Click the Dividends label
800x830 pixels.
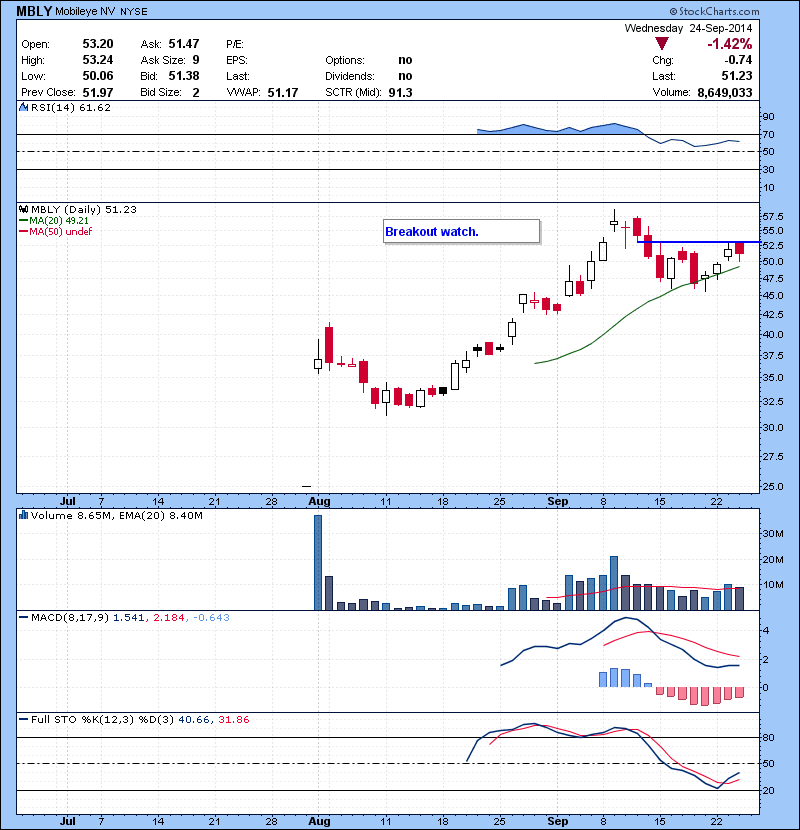coord(350,76)
